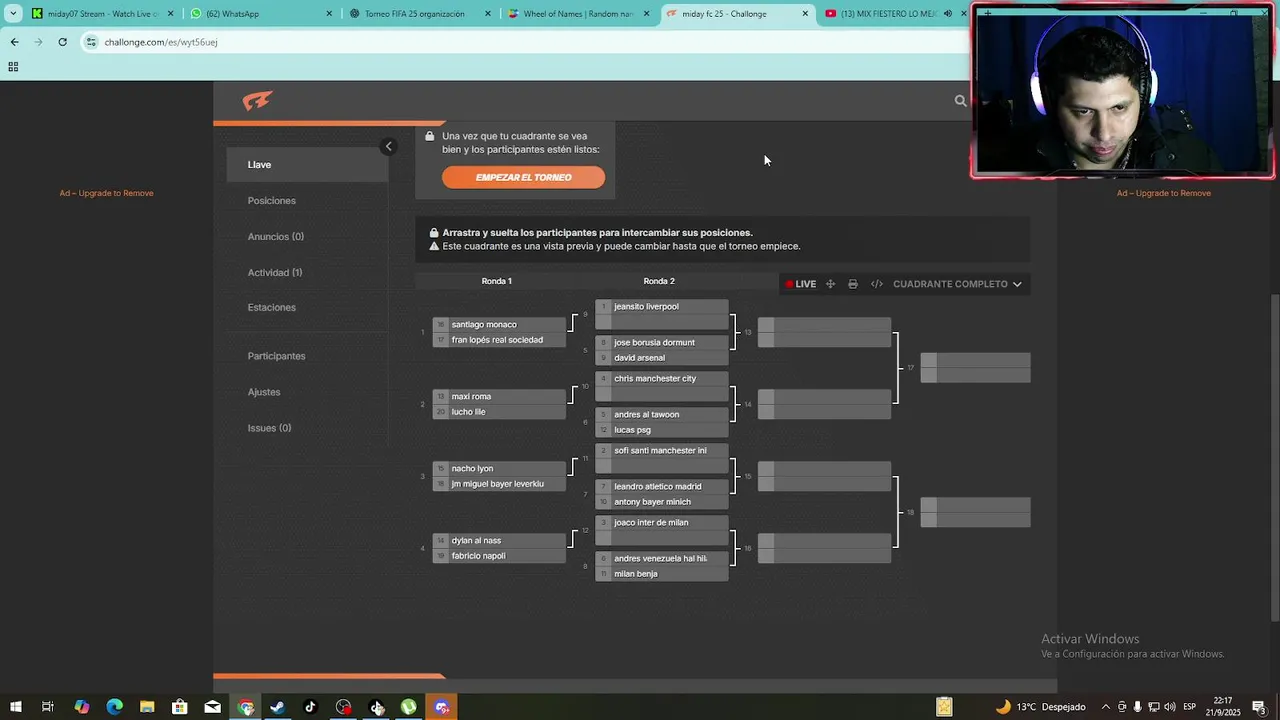The width and height of the screenshot is (1280, 720).
Task: Open Issues (0) in the sidebar
Action: 270,428
